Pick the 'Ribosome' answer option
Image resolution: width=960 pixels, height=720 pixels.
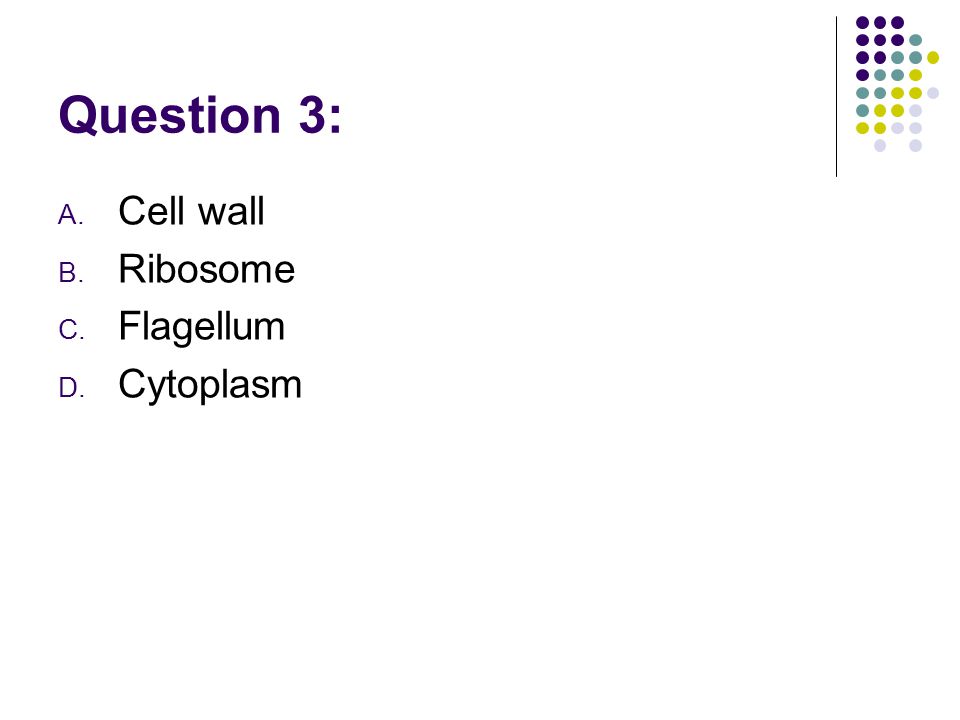pos(206,268)
